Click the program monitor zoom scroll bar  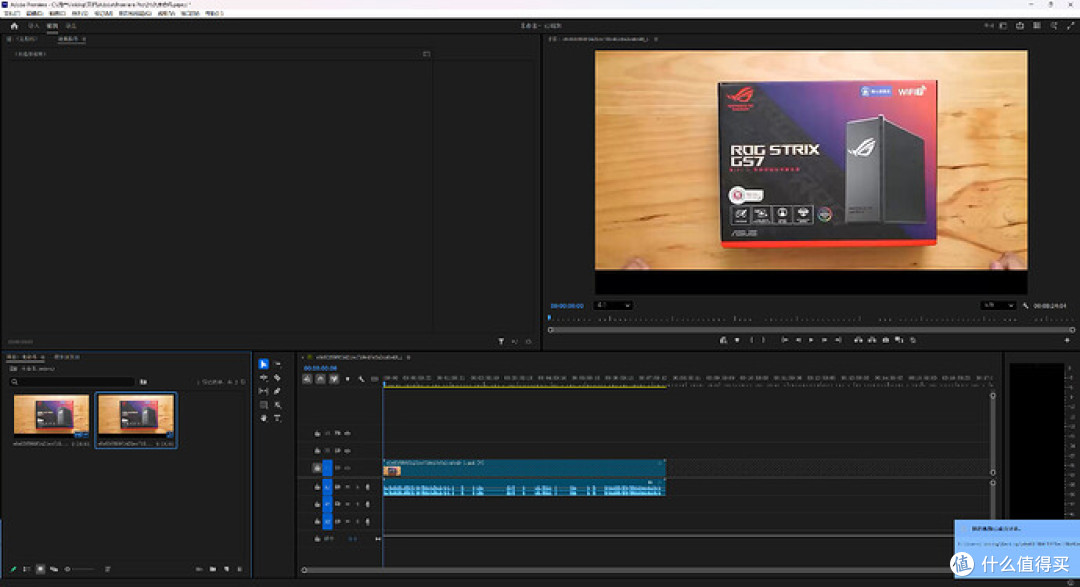tap(811, 330)
